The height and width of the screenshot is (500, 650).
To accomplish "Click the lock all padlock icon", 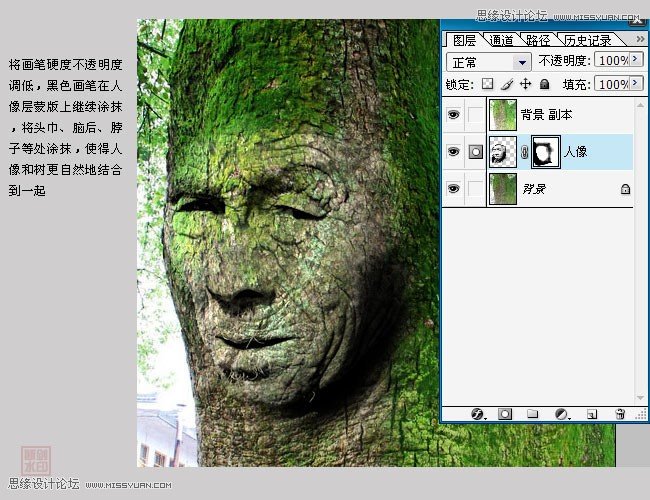I will (545, 85).
